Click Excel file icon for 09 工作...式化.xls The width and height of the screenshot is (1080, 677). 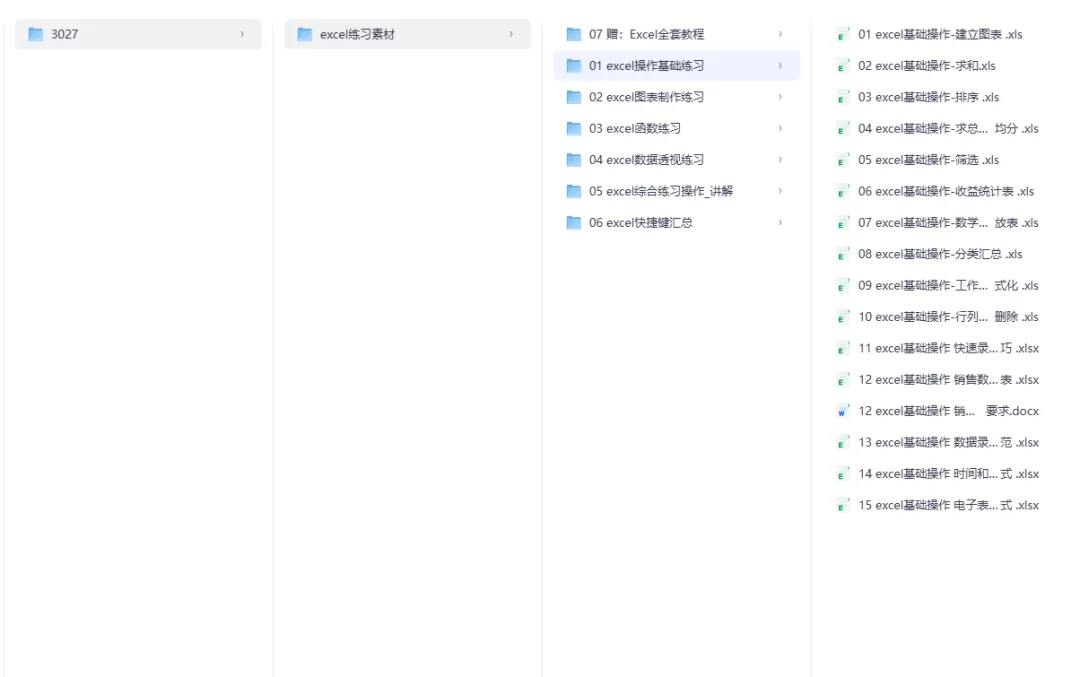tap(843, 285)
